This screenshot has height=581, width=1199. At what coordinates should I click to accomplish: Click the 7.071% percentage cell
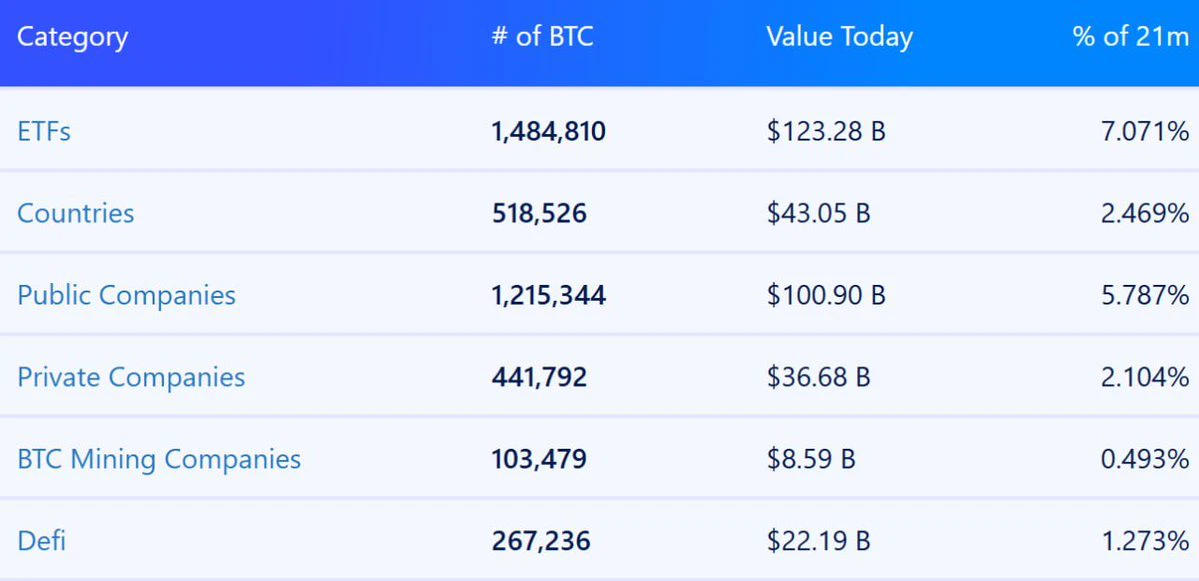pos(1145,131)
